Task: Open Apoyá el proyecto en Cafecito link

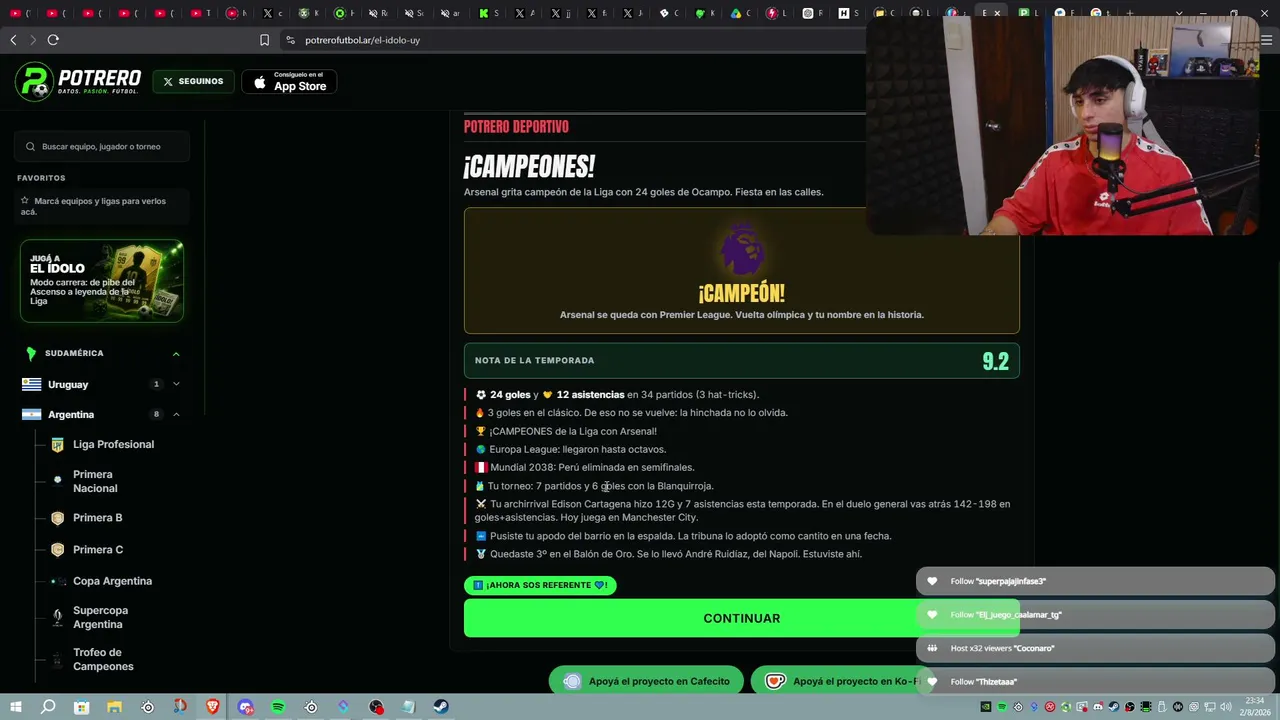Action: click(x=646, y=681)
